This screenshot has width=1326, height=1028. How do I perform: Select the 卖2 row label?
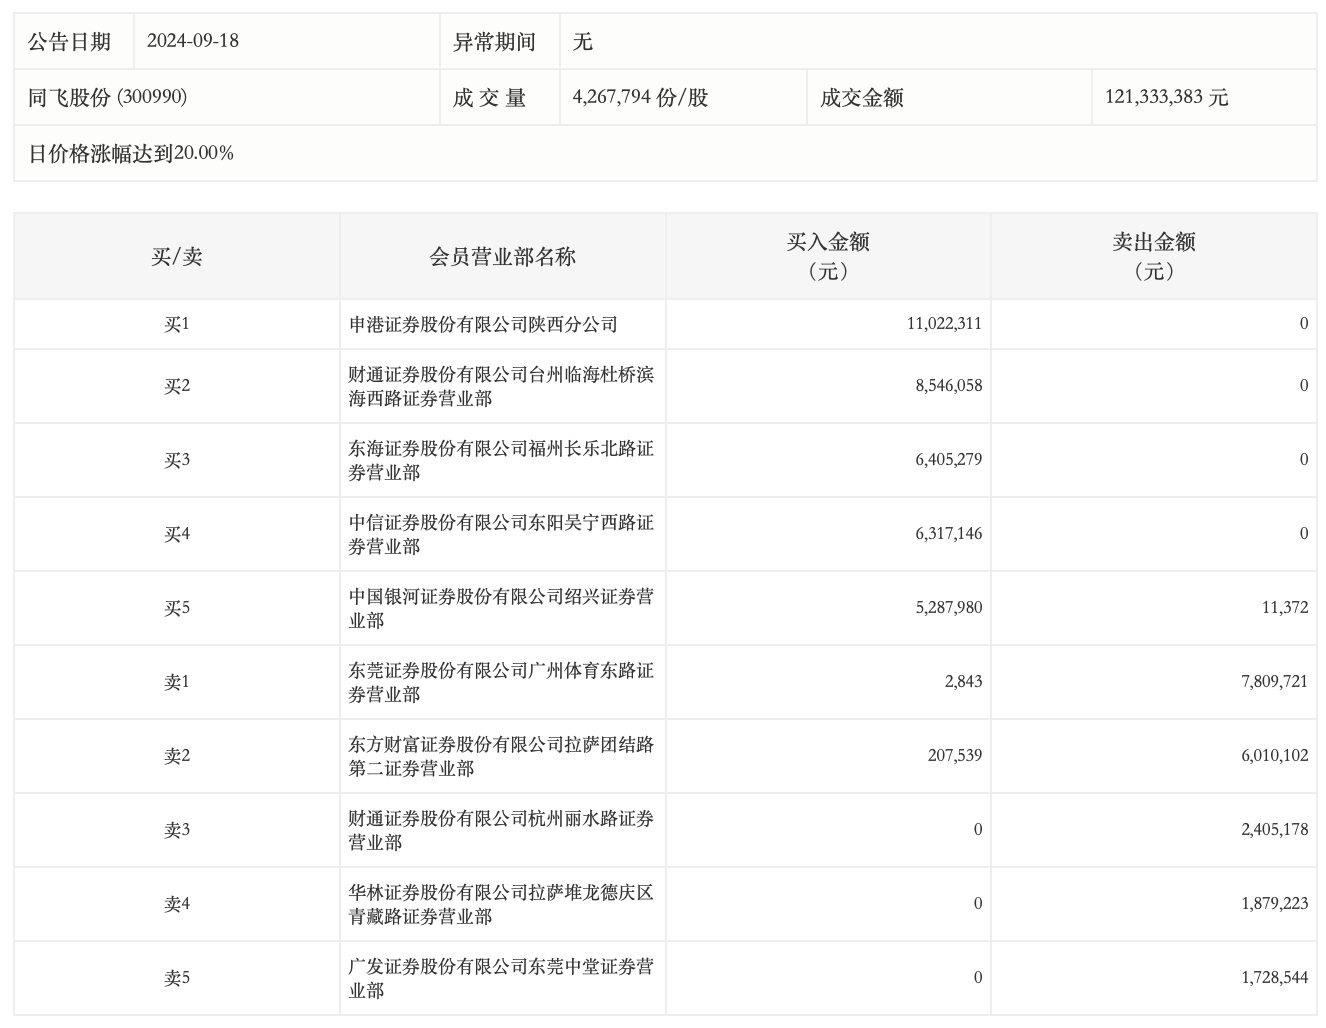click(x=177, y=756)
